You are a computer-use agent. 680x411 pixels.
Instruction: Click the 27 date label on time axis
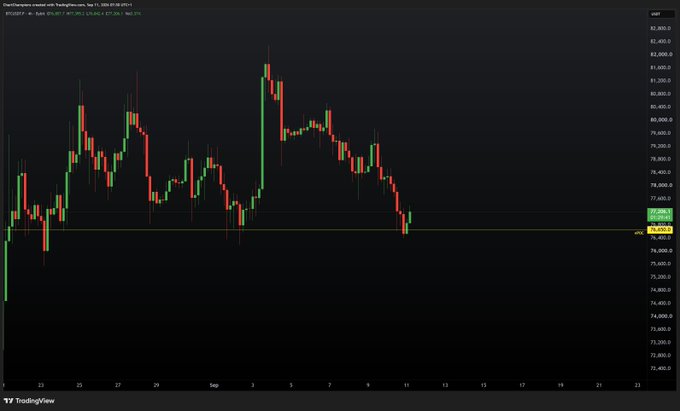pos(118,385)
